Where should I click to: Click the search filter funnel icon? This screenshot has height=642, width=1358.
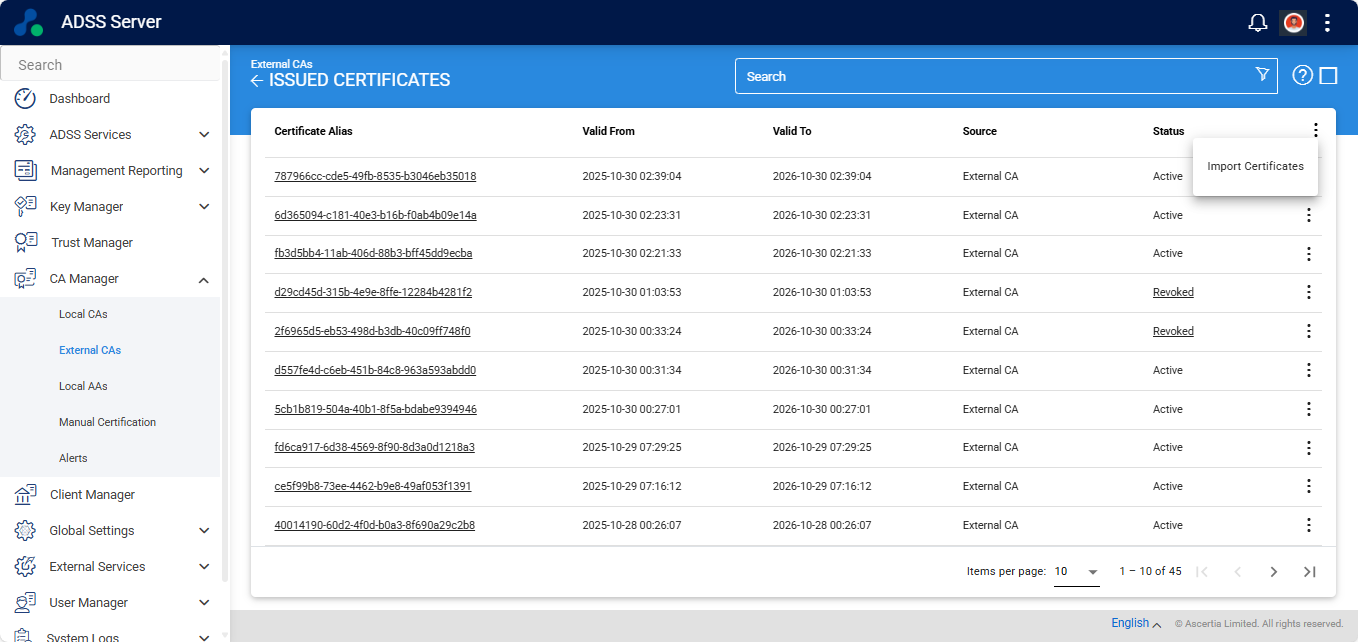1262,75
